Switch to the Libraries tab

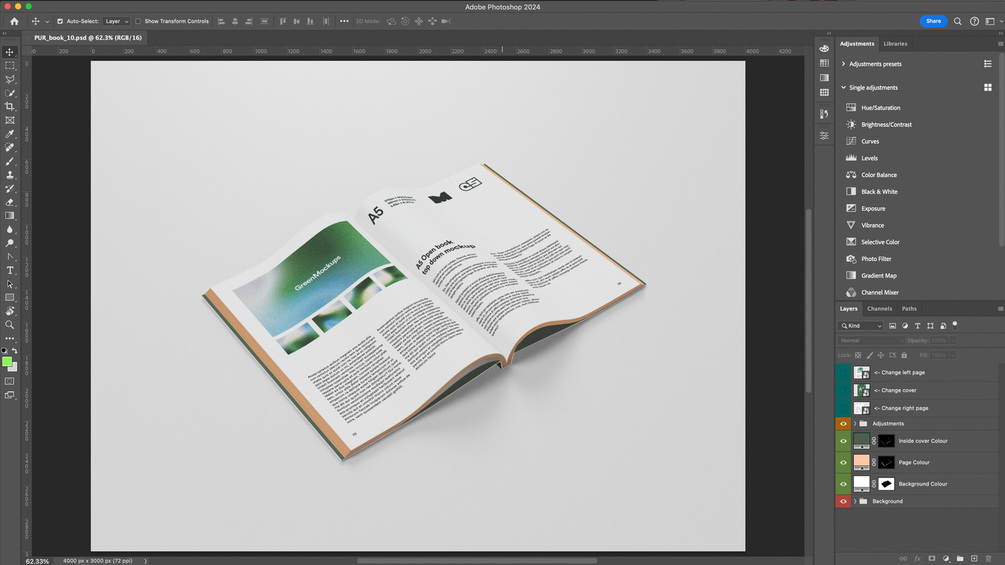point(895,44)
